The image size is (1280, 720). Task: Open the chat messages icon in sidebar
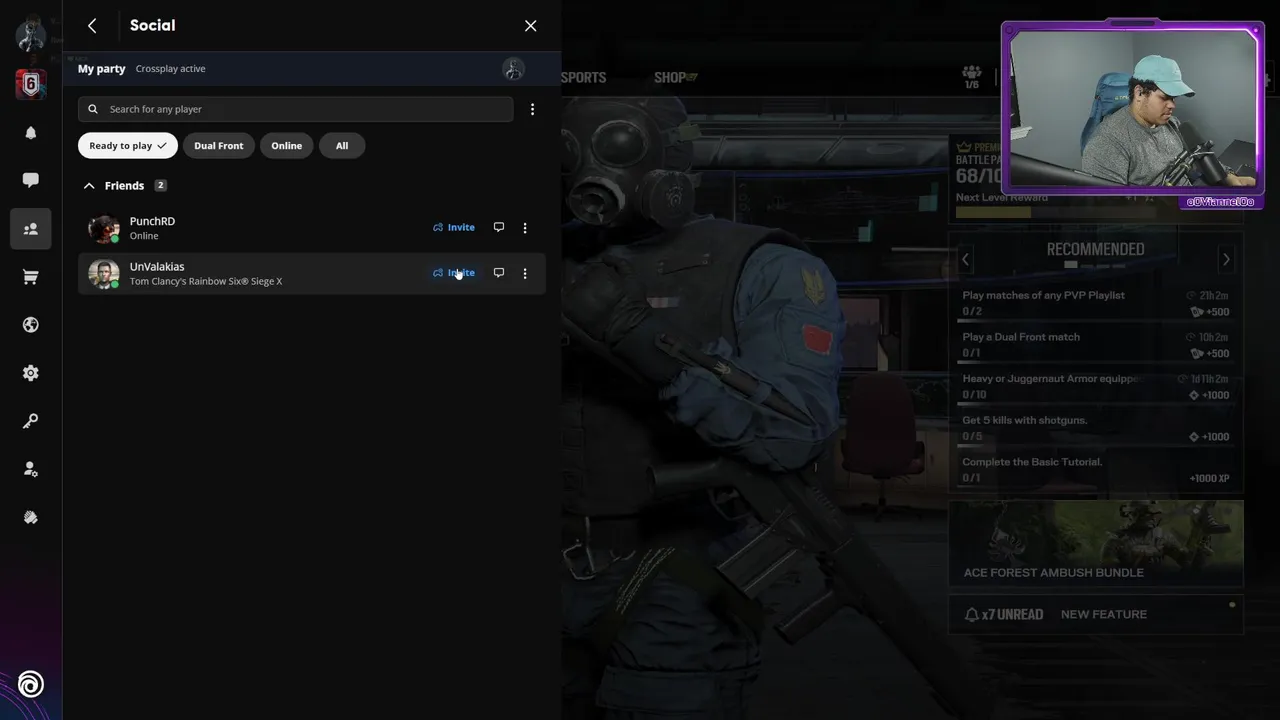(x=31, y=180)
